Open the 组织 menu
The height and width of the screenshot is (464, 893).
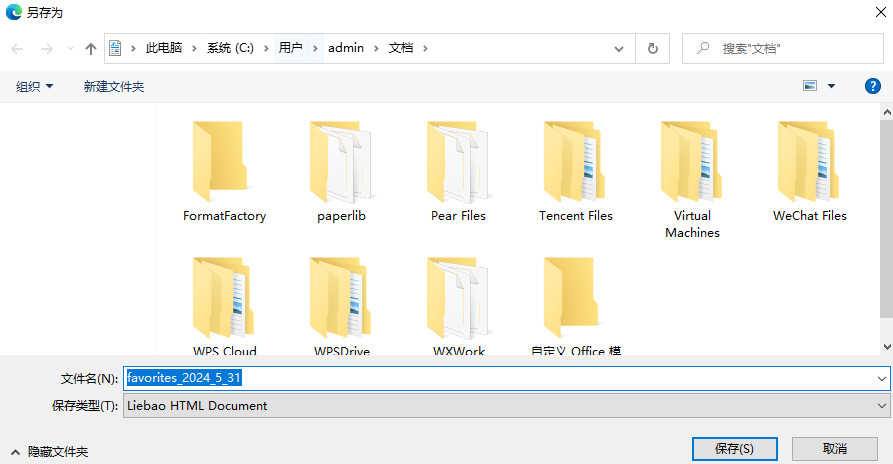click(34, 87)
